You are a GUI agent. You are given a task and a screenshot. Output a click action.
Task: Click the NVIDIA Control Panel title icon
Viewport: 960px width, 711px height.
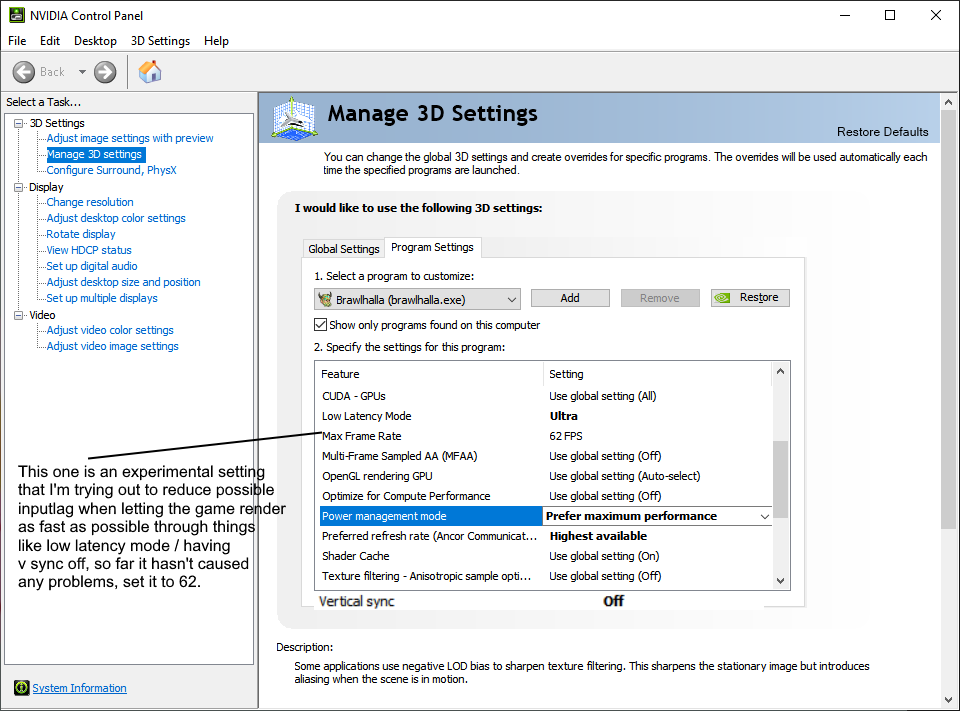point(17,15)
